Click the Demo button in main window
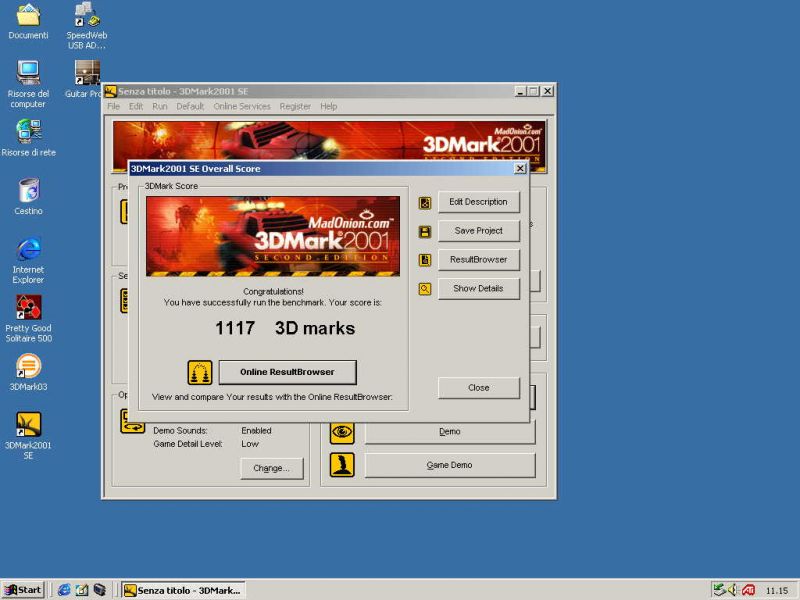Viewport: 800px width, 600px height. coord(449,432)
